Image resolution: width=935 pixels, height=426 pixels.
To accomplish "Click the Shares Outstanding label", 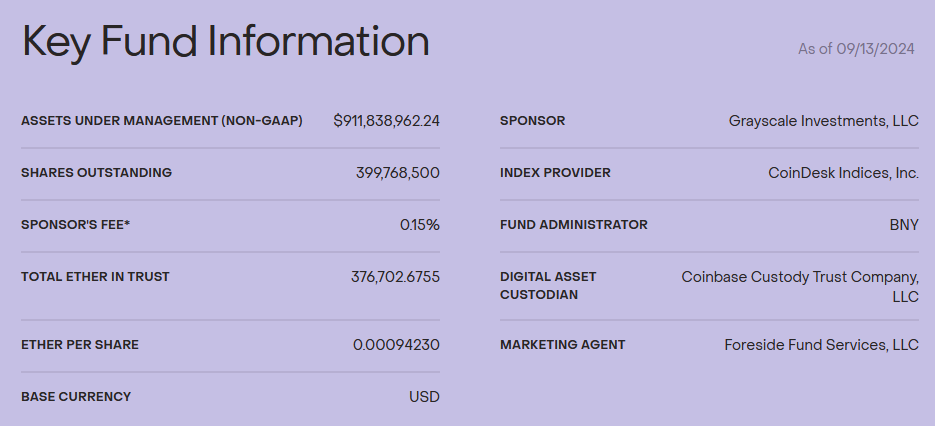I will pyautogui.click(x=96, y=173).
